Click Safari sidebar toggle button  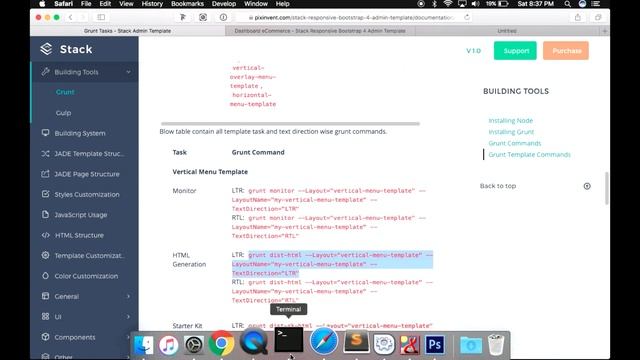click(x=101, y=17)
